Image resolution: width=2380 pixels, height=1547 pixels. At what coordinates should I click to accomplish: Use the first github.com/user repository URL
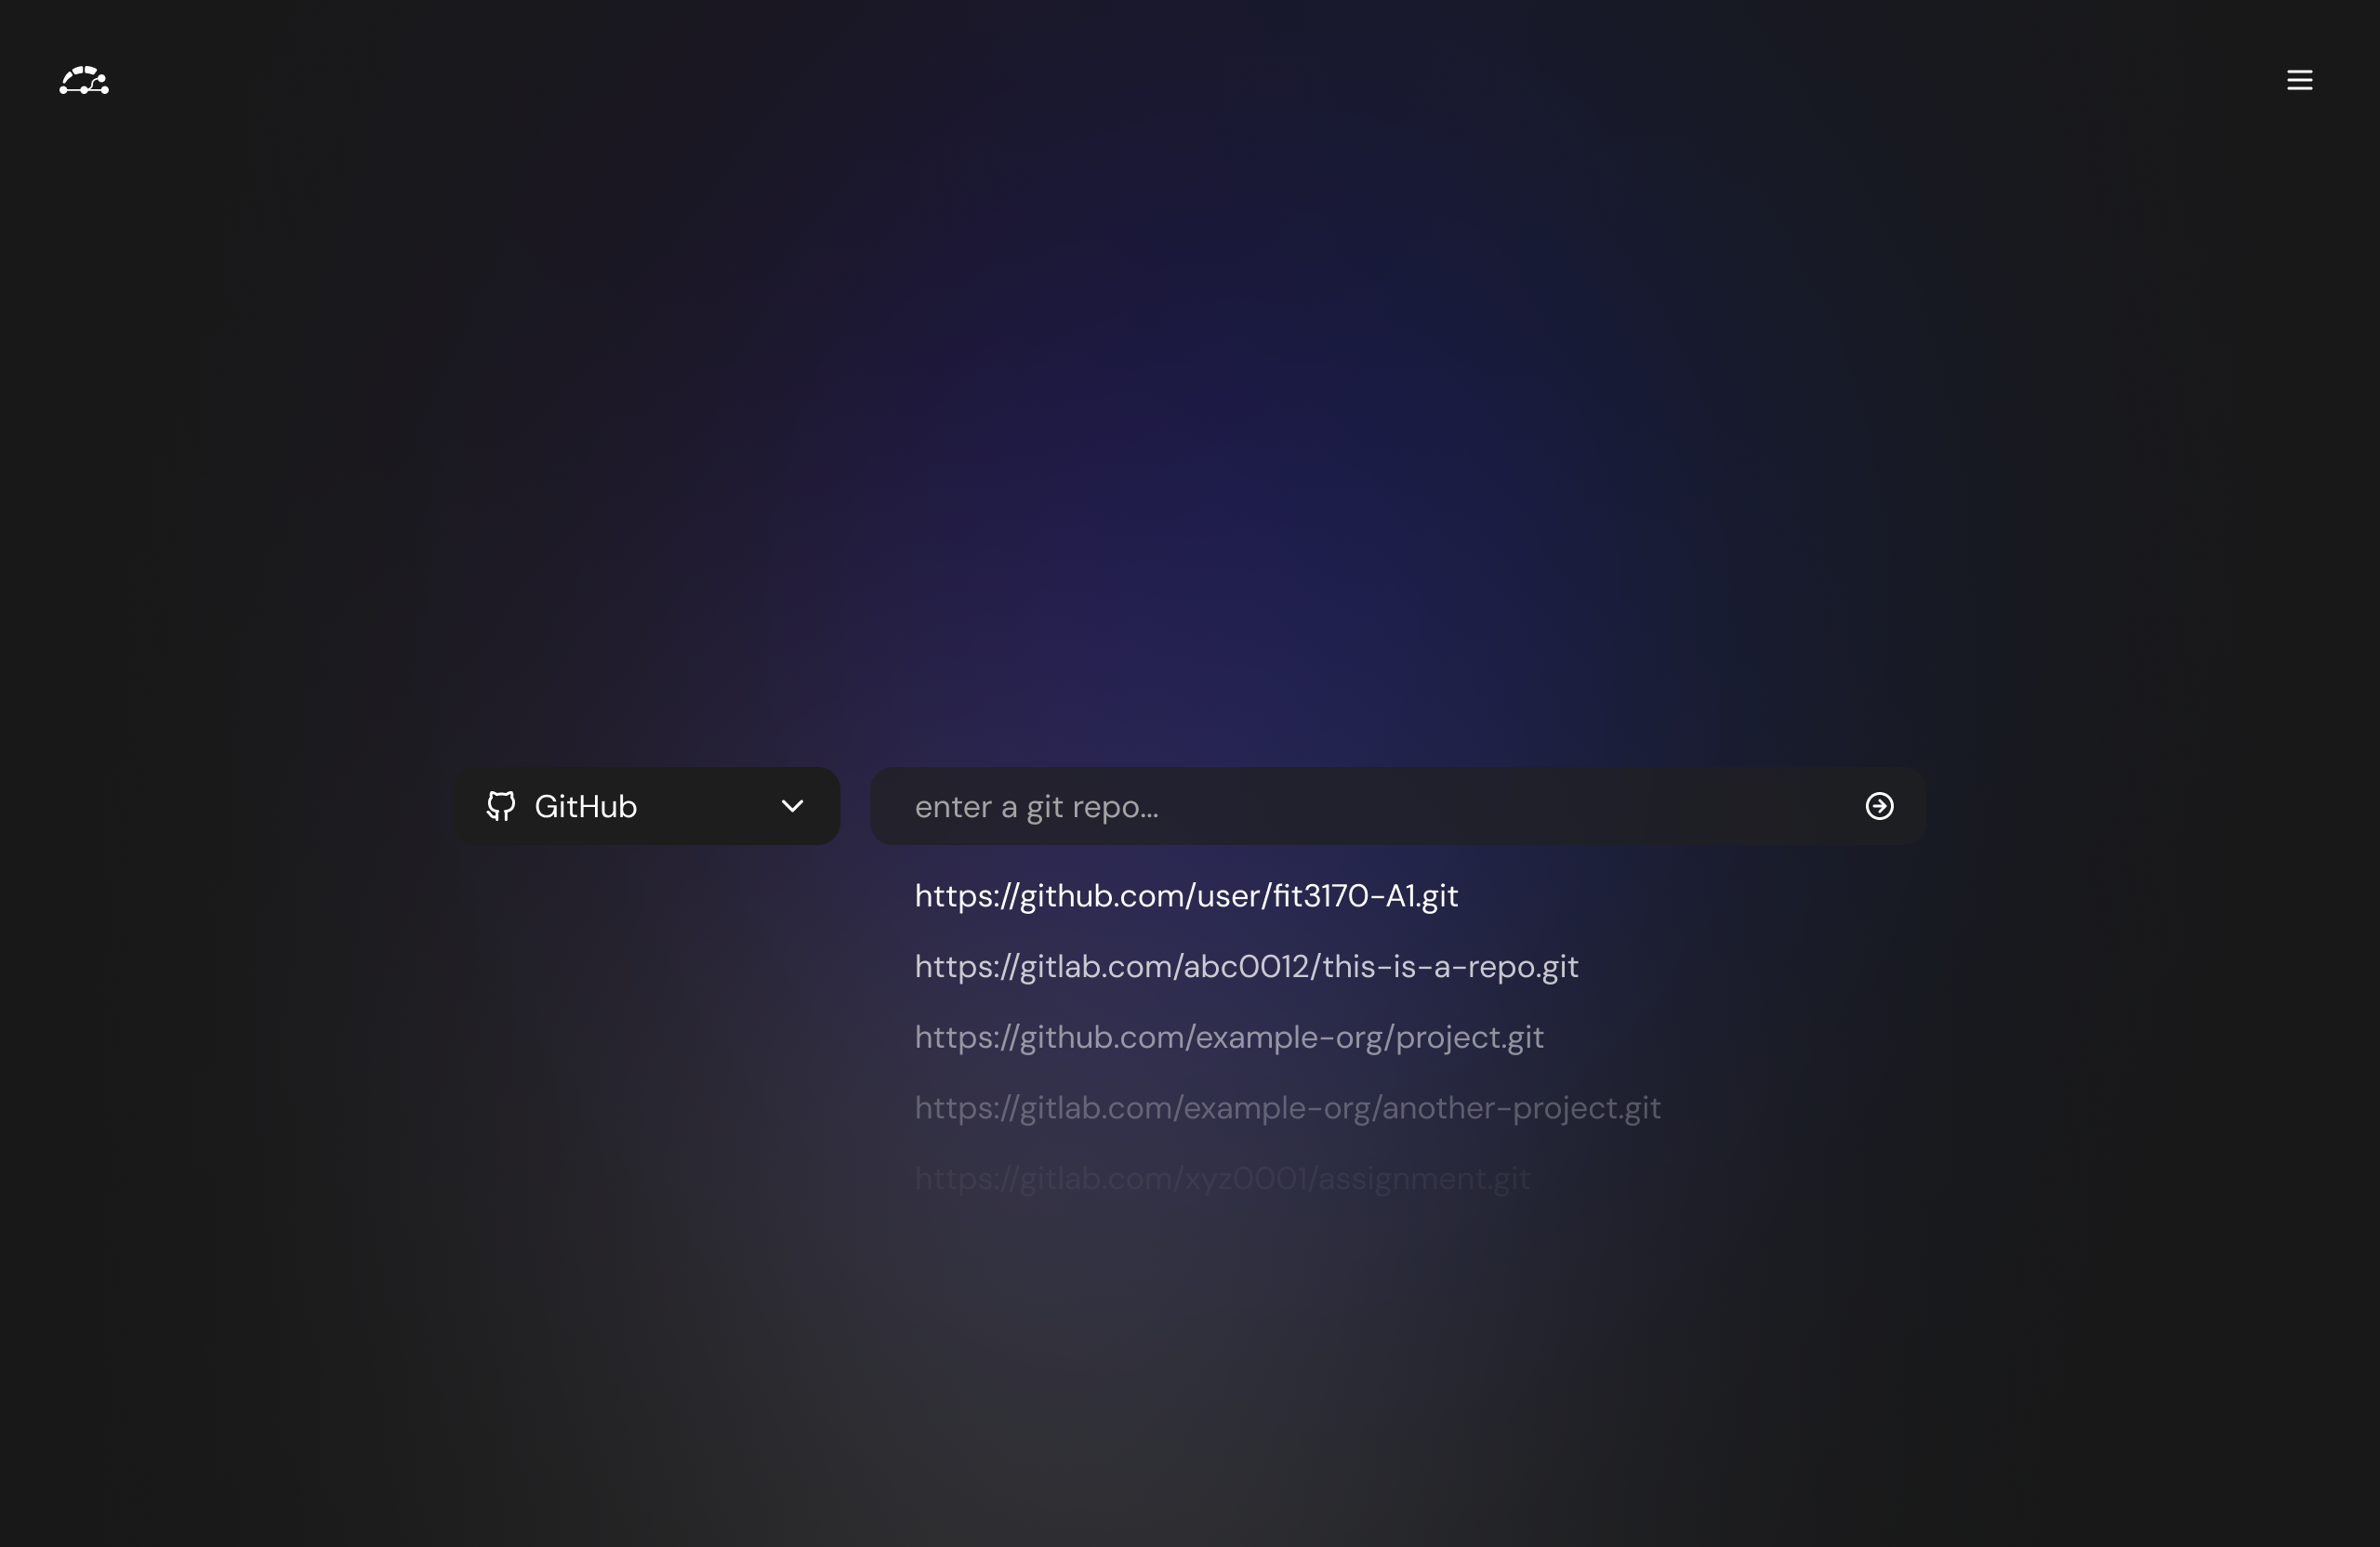(x=1186, y=896)
